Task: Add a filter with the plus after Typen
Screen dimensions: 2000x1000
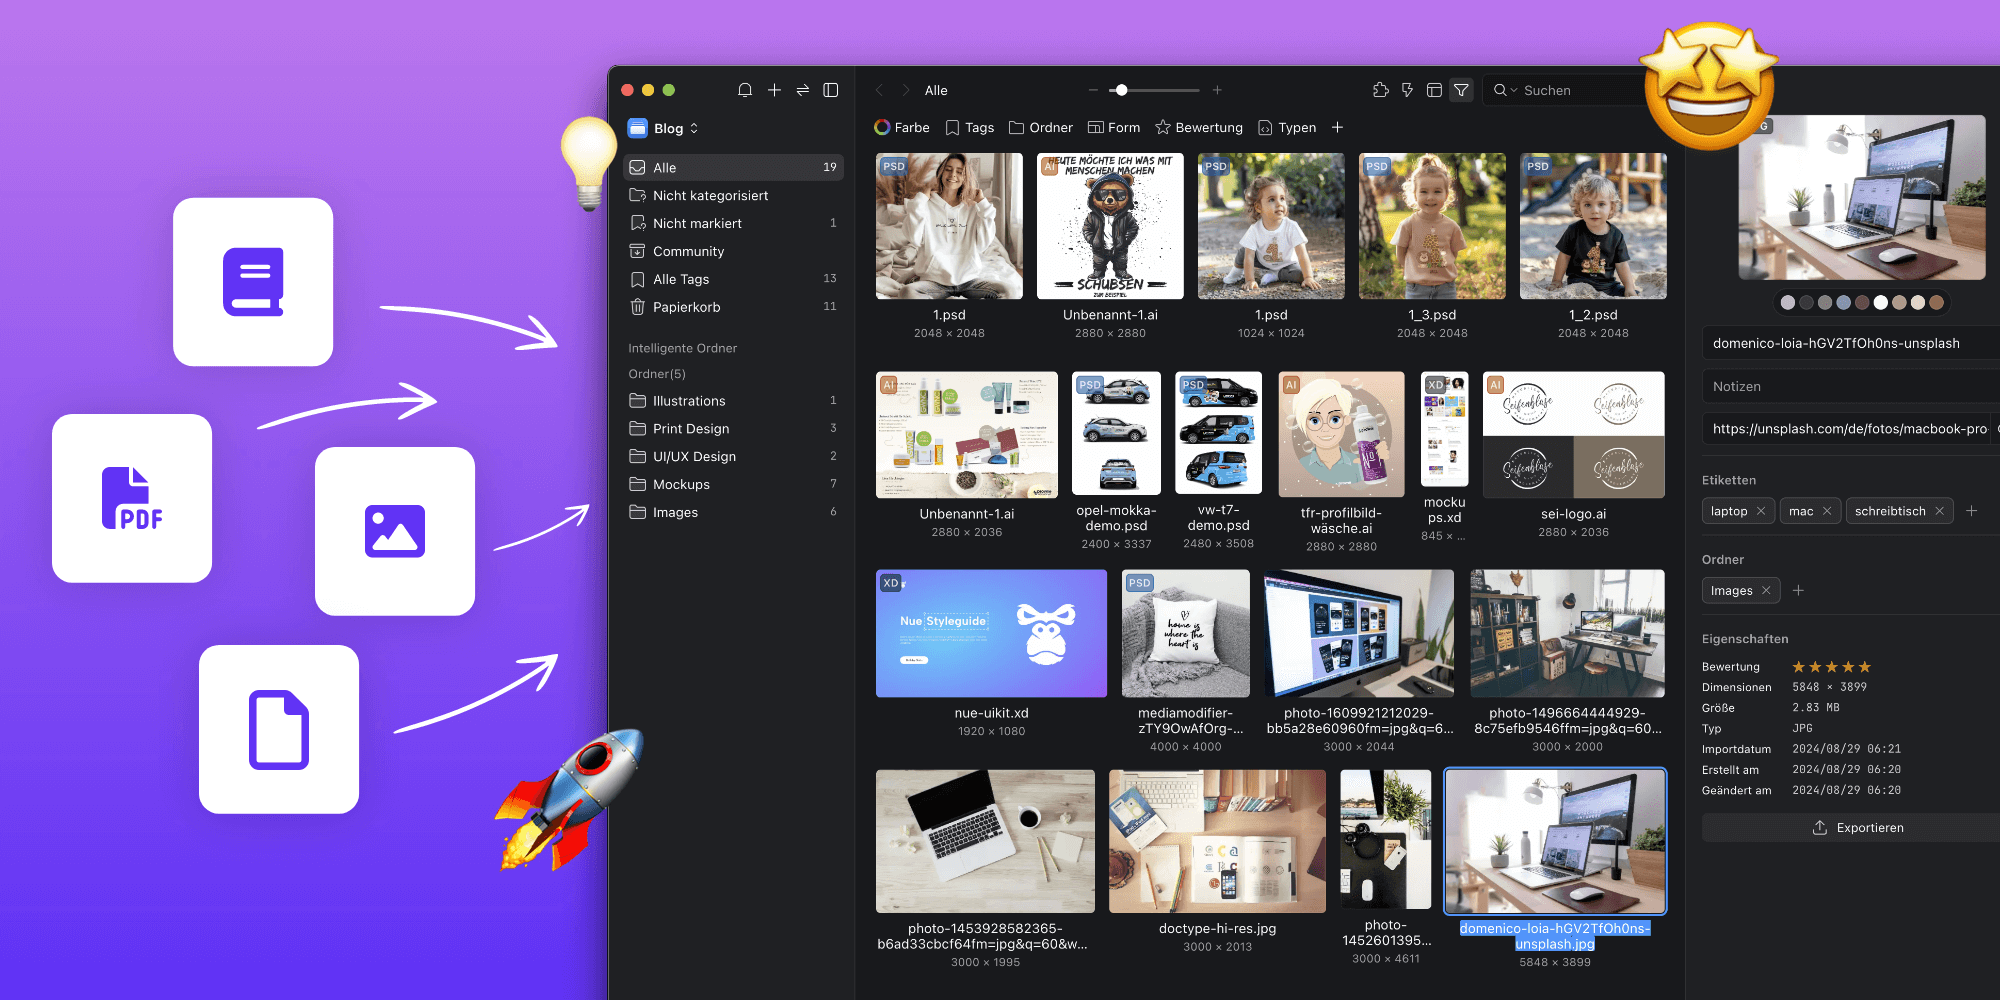Action: coord(1337,127)
